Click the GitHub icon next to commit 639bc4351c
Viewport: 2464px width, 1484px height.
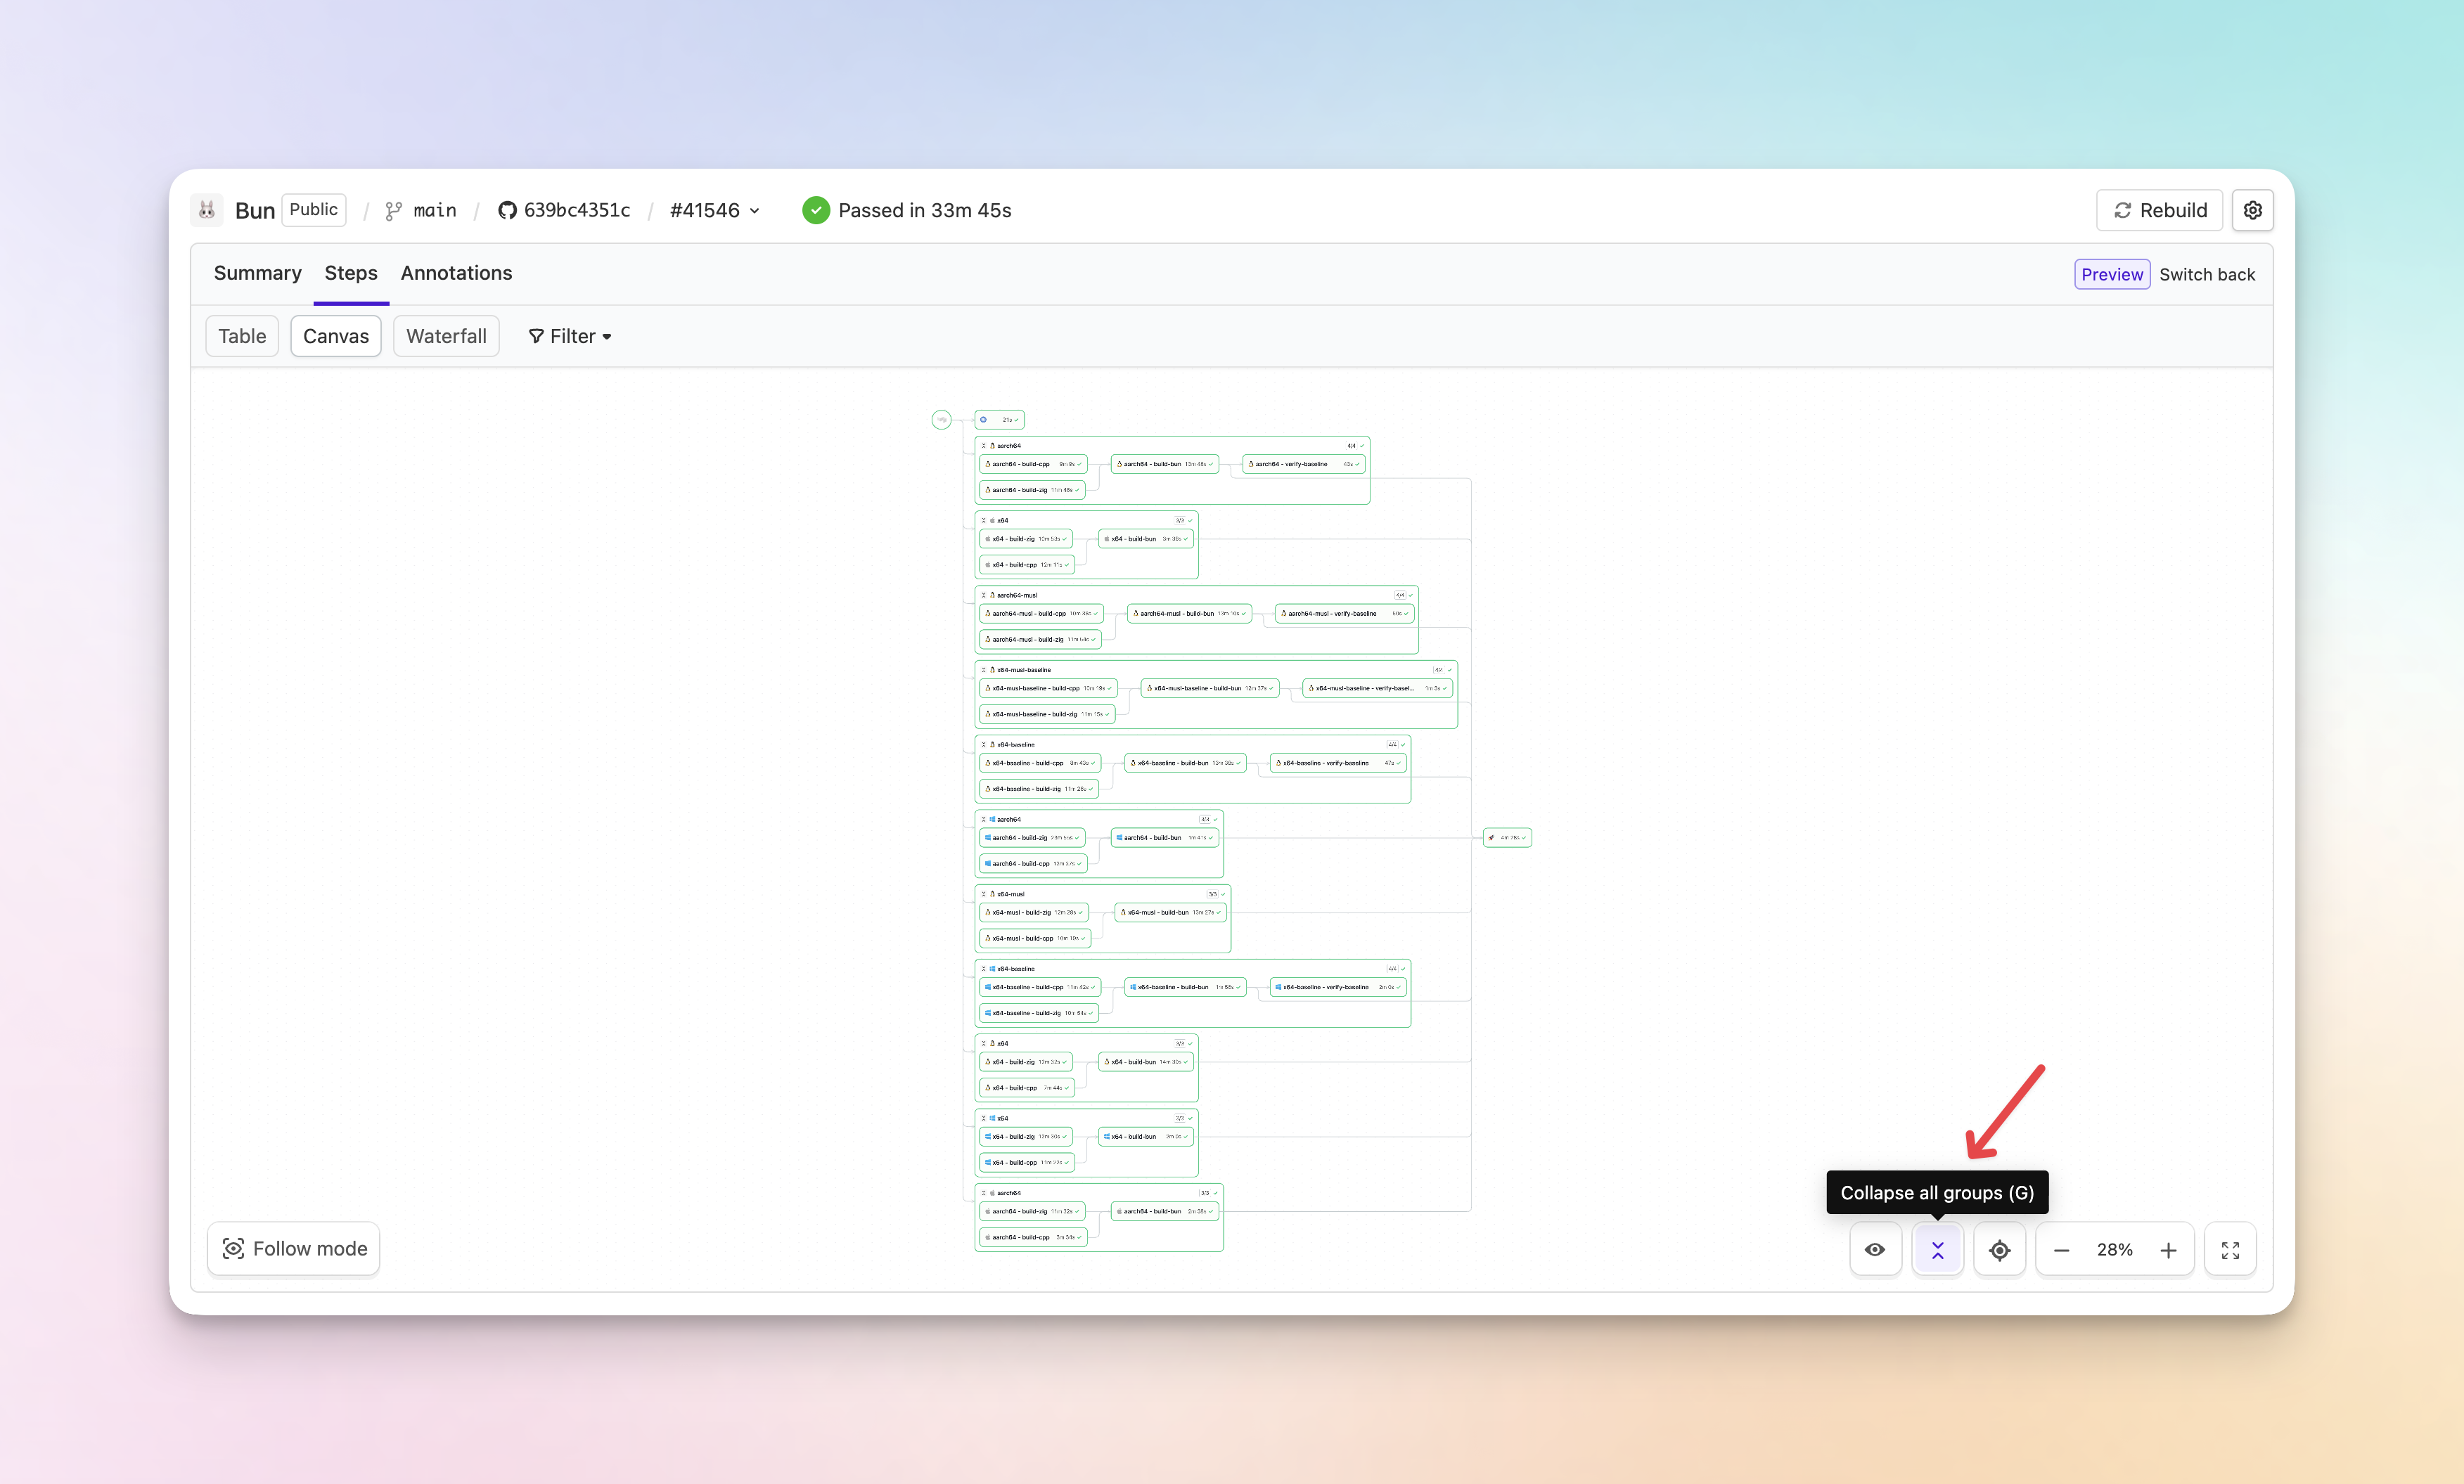(508, 210)
